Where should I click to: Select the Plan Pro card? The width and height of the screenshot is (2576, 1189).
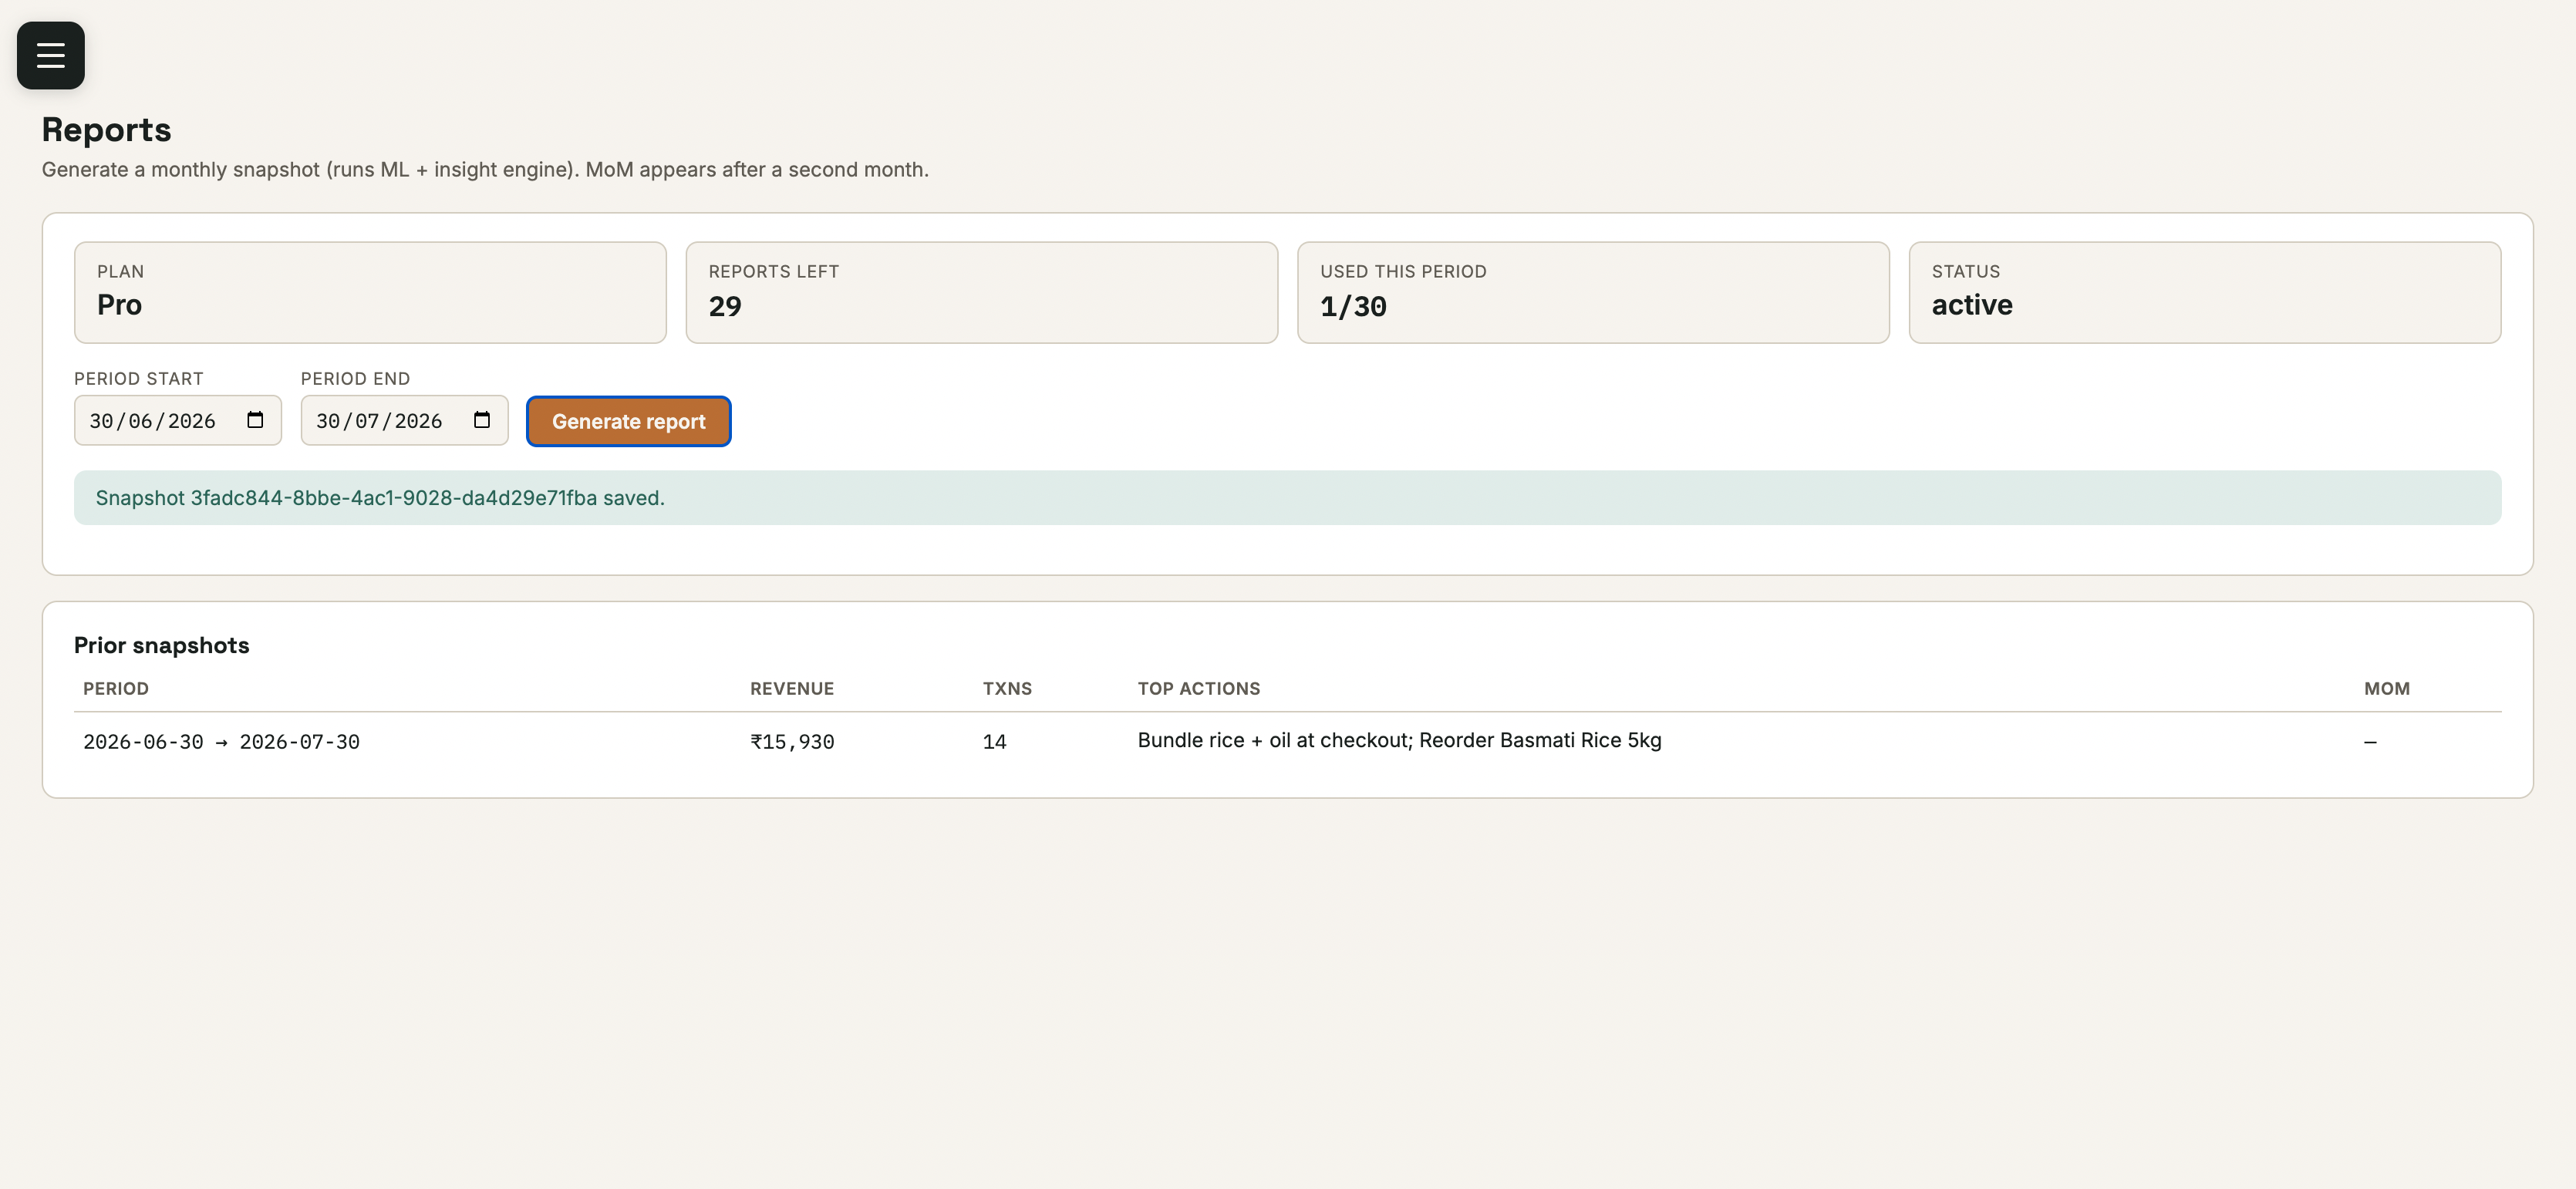point(370,292)
